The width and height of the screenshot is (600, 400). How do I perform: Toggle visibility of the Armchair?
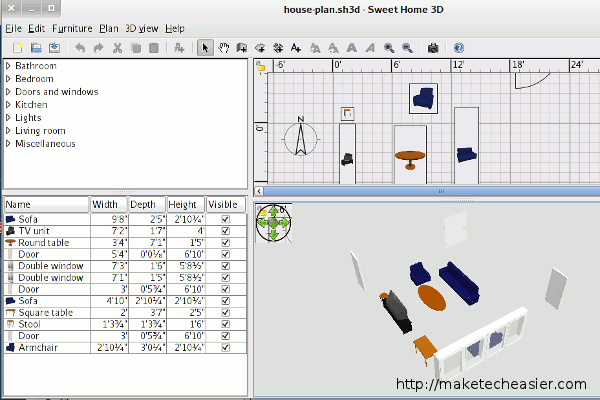(x=225, y=348)
